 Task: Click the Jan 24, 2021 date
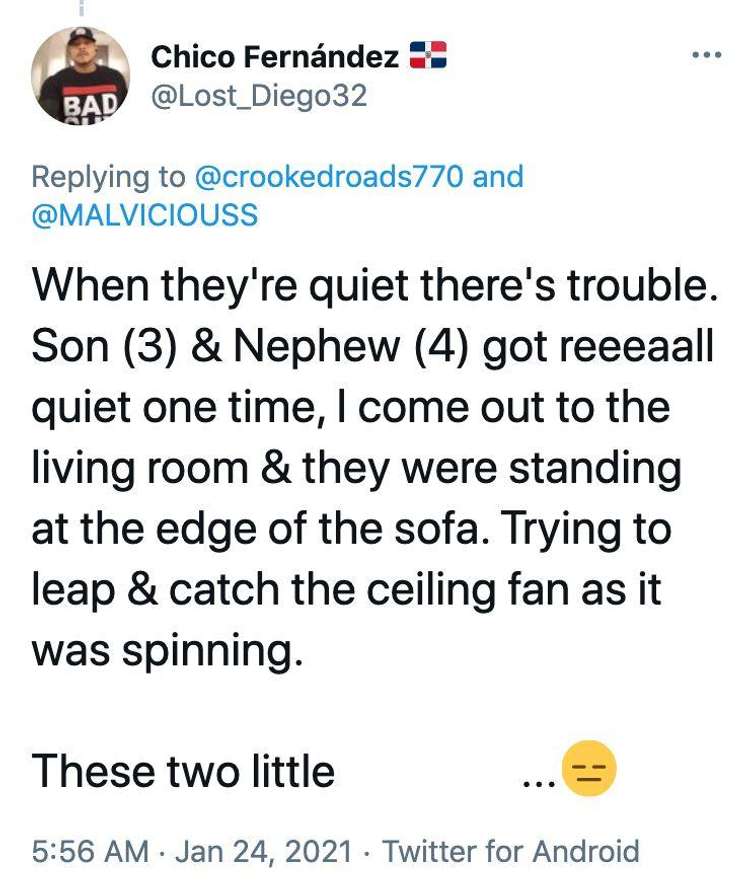tap(264, 851)
